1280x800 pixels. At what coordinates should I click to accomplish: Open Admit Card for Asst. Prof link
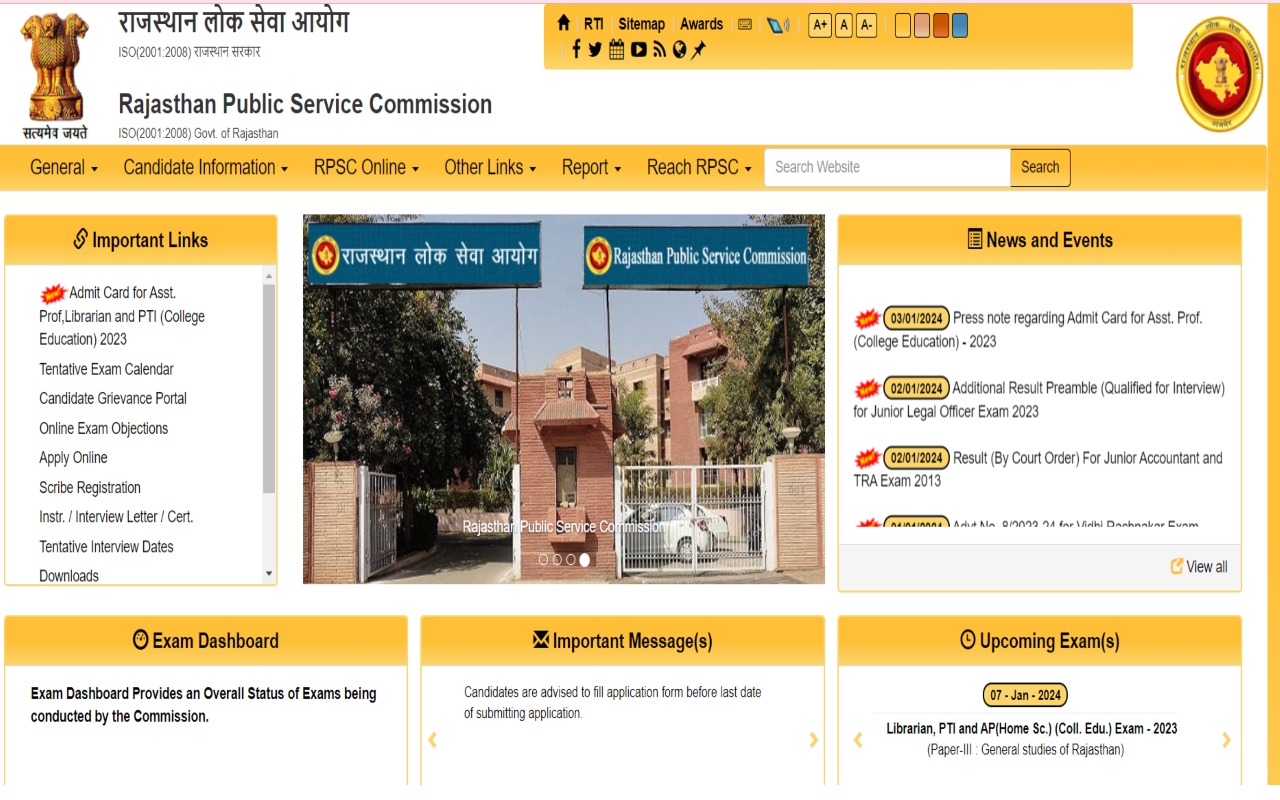[x=122, y=316]
